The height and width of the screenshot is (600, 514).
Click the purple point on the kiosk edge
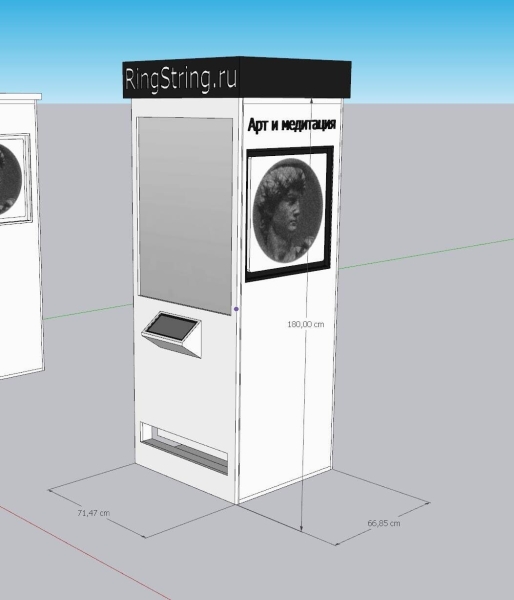click(x=236, y=309)
